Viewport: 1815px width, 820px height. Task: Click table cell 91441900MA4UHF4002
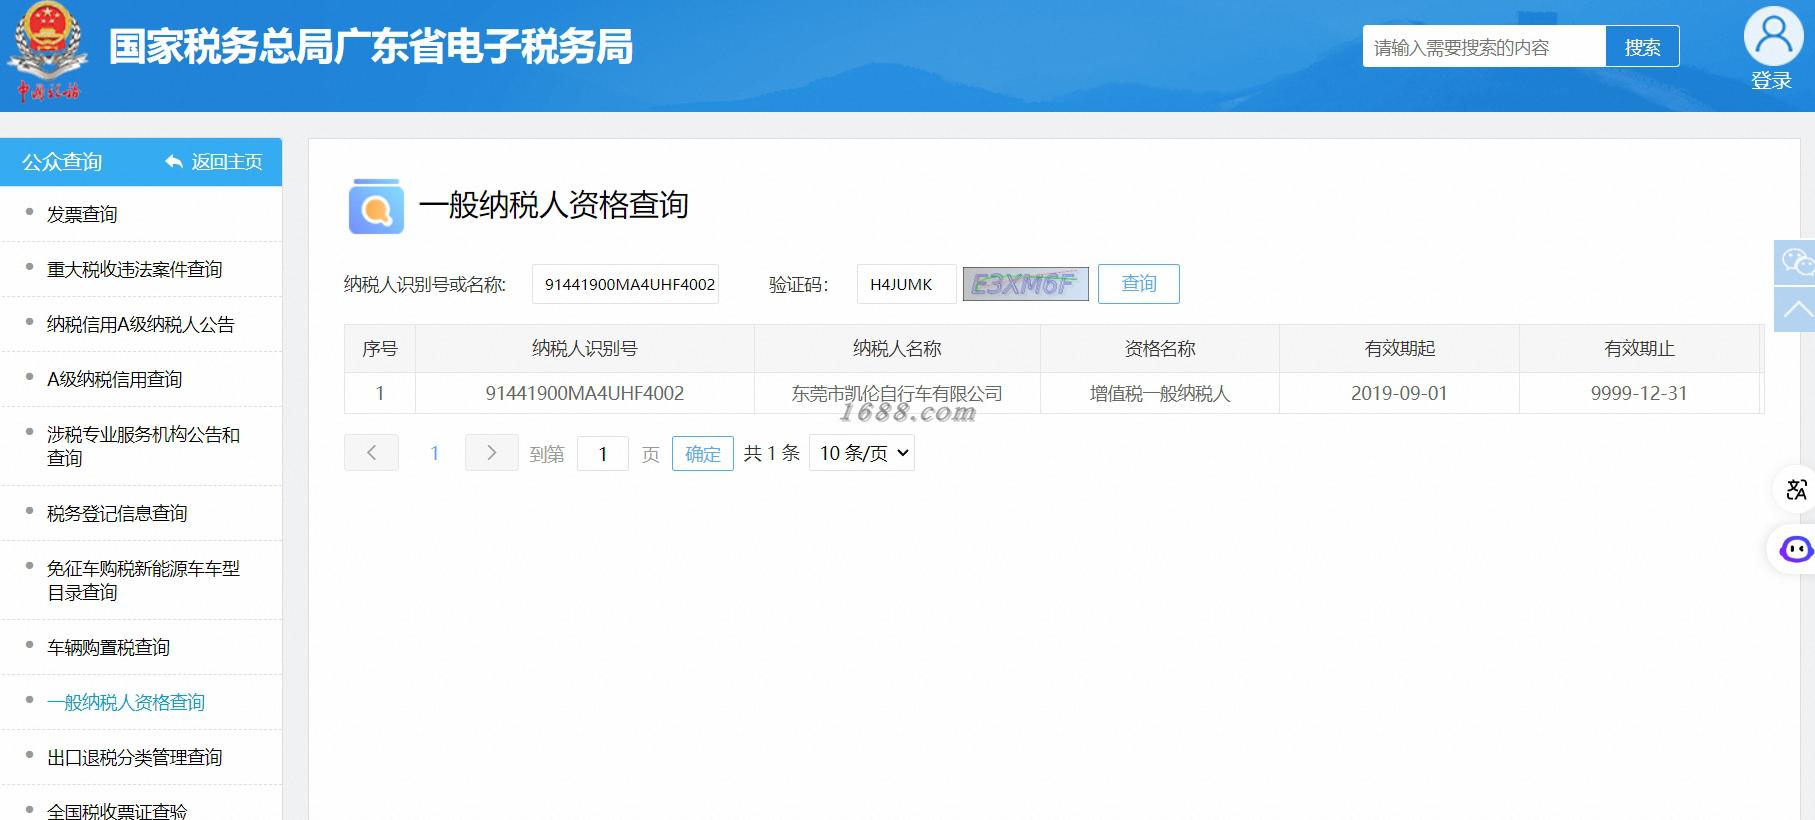tap(584, 393)
